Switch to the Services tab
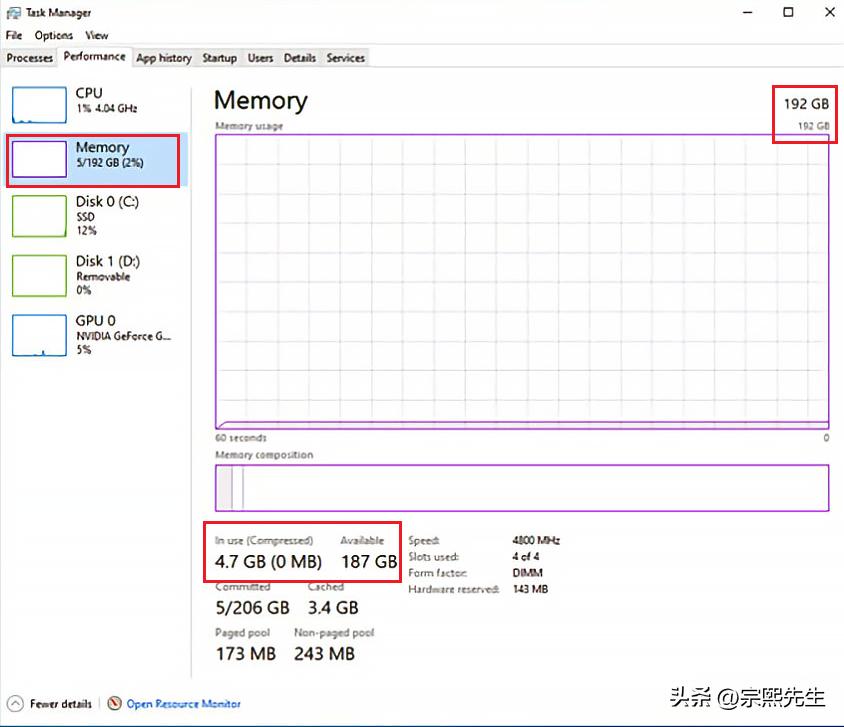The image size is (844, 727). 346,58
